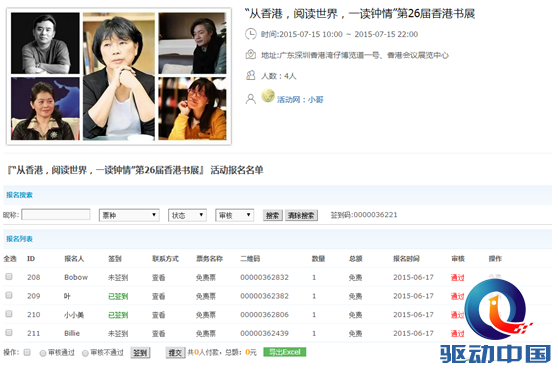Tick the select-all checkbox beside 操作
This screenshot has height=370, width=558.
coord(27,352)
